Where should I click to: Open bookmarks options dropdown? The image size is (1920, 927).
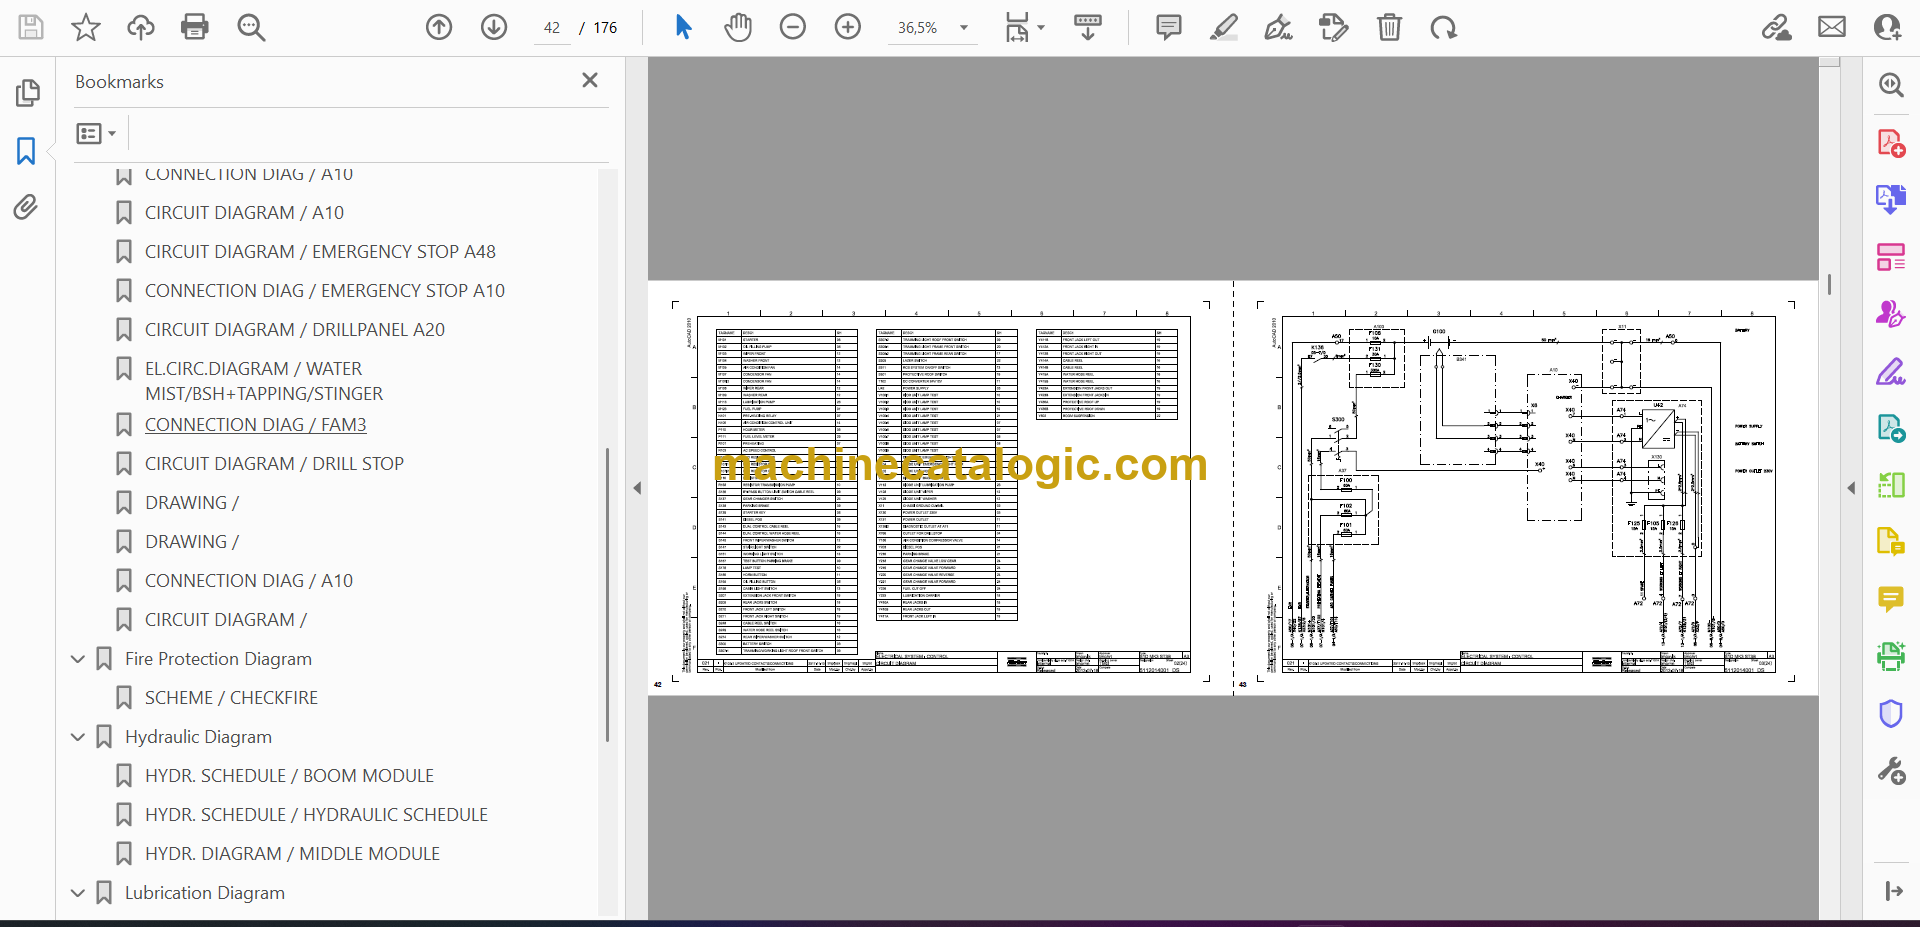point(96,133)
